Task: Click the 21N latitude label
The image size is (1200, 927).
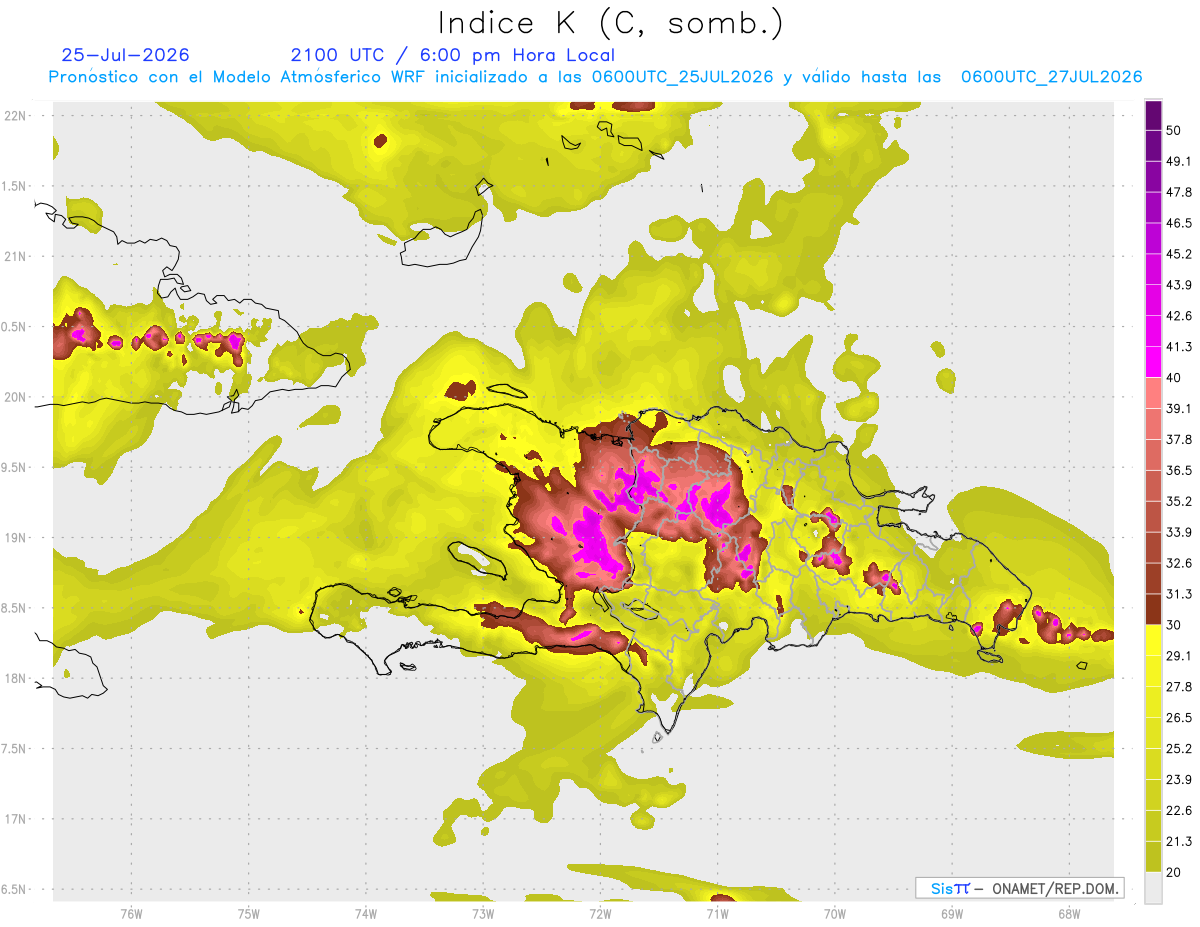Action: pyautogui.click(x=15, y=256)
